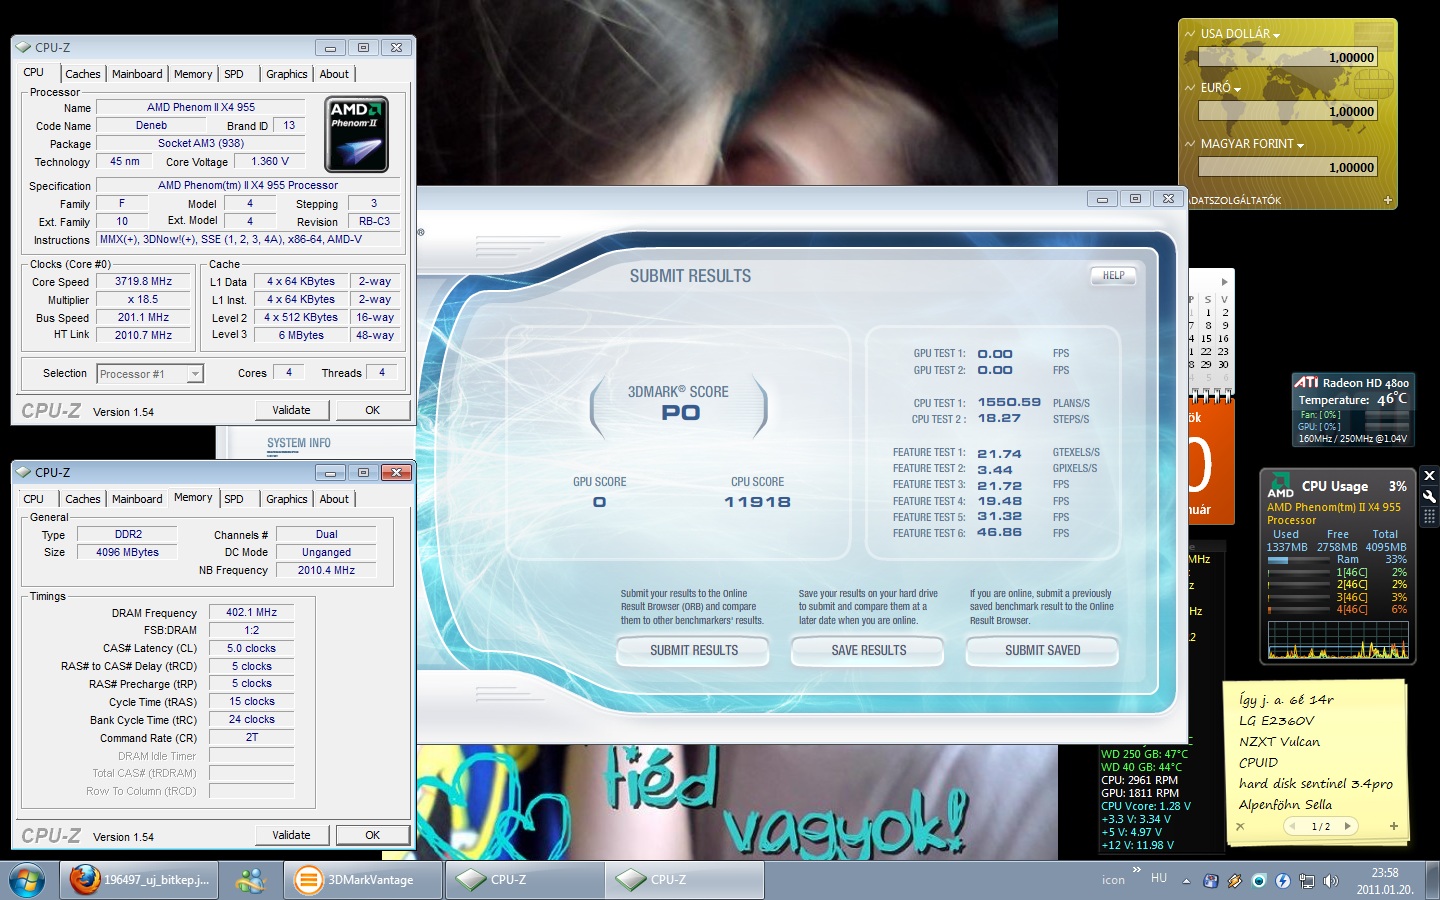This screenshot has width=1440, height=900.
Task: Click the trend icon beside USA DOLLÁR
Action: tap(1190, 34)
